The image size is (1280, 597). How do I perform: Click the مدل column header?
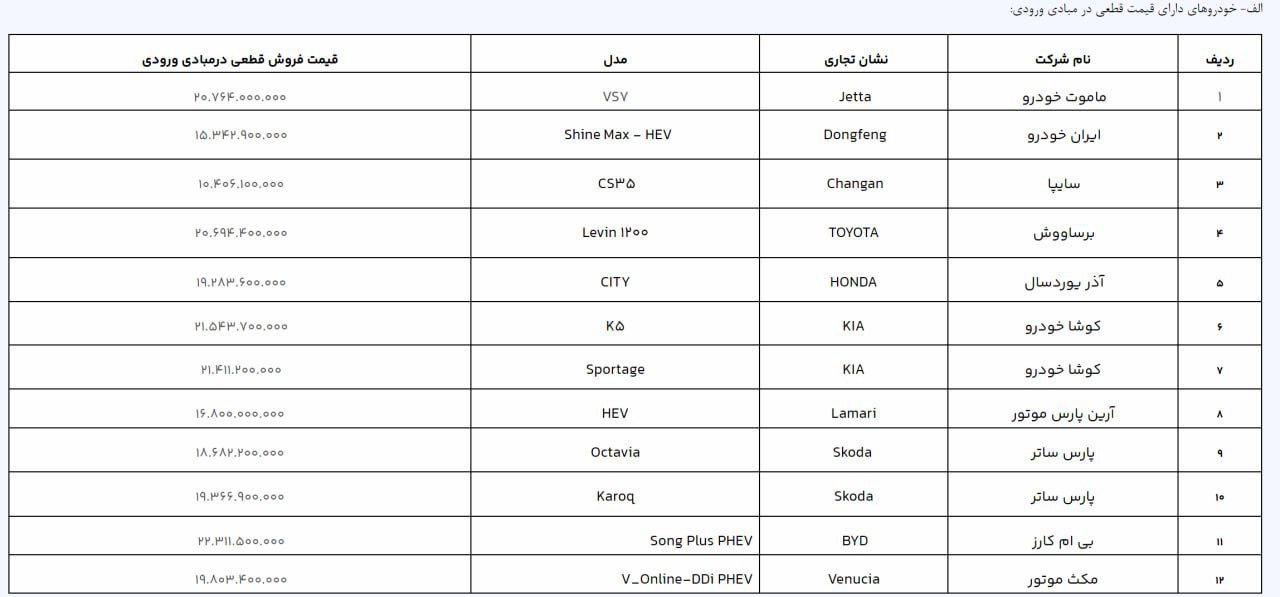point(615,59)
